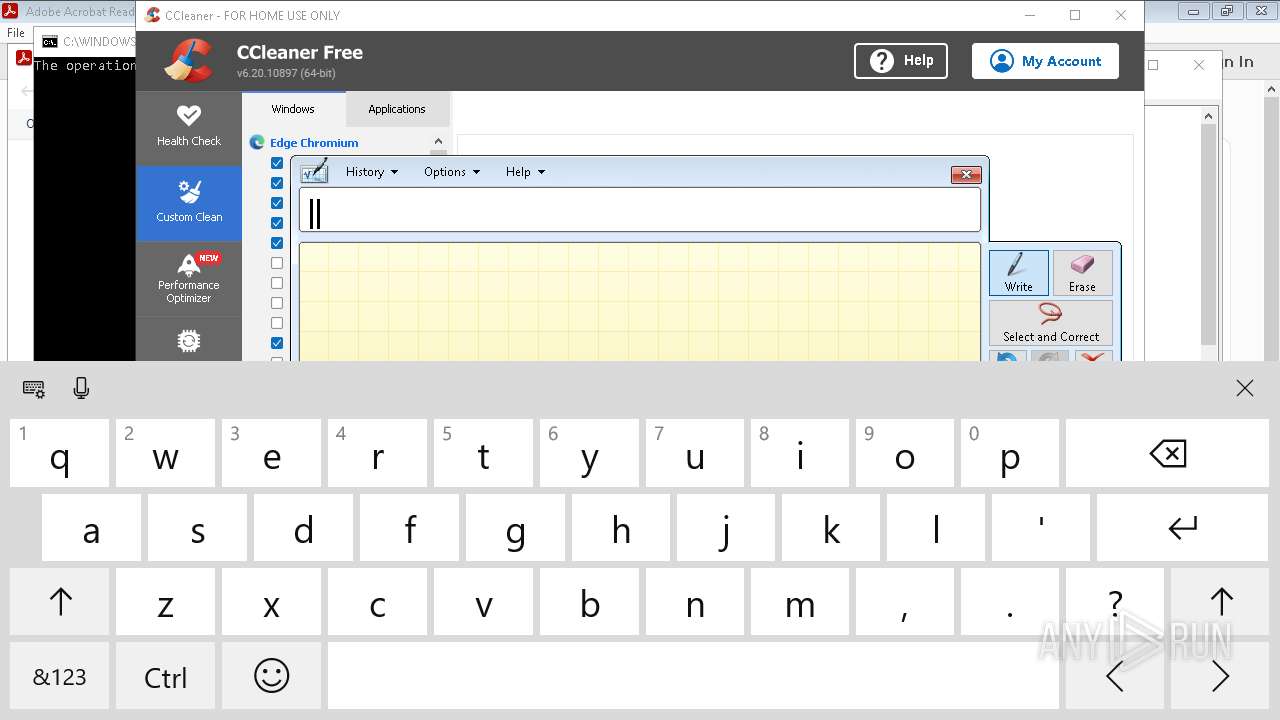Screen dimensions: 1280x720
Task: Open the Performance Optimizer section
Action: [x=189, y=278]
